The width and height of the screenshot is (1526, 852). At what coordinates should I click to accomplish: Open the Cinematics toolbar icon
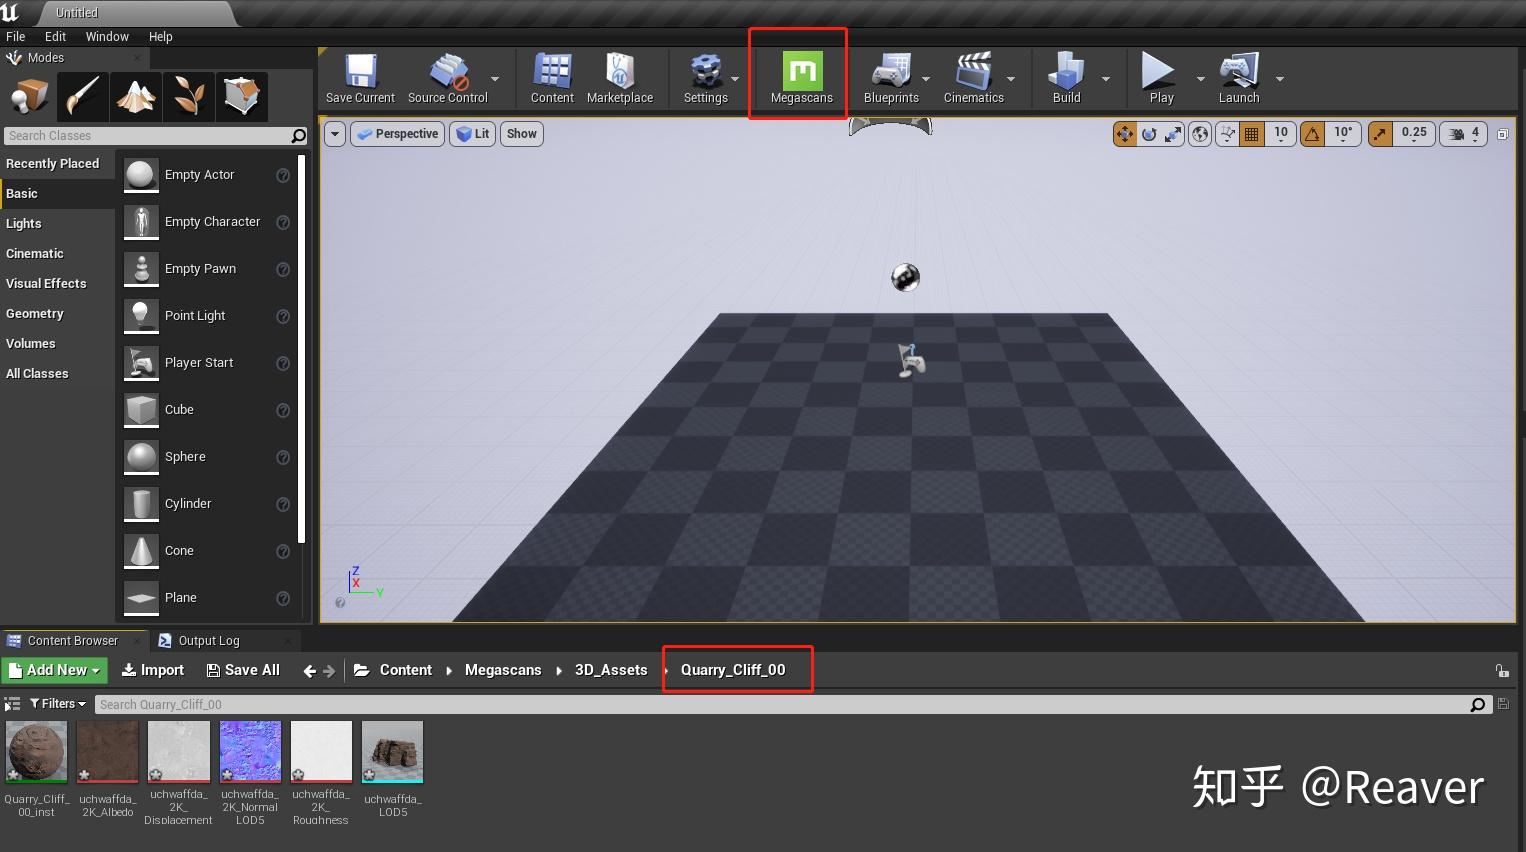[x=973, y=78]
